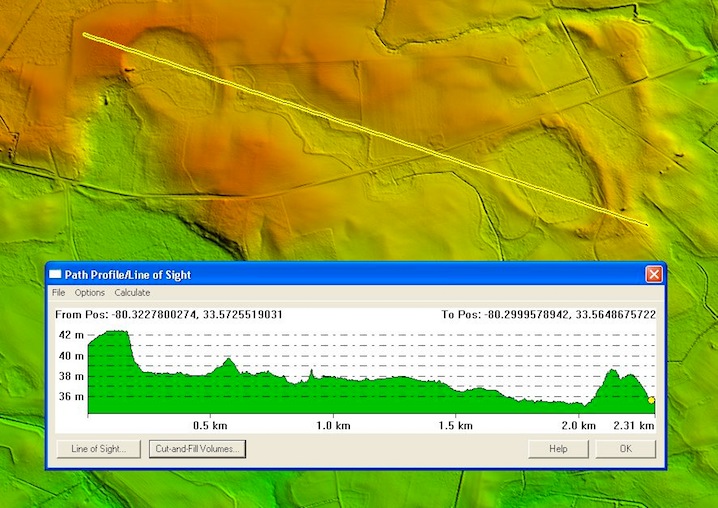Open the File menu
The height and width of the screenshot is (508, 718).
[59, 293]
